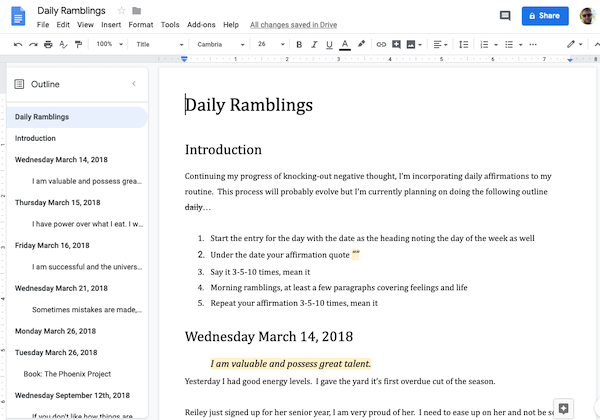Toggle underline formatting
This screenshot has height=420, width=600.
(x=329, y=44)
